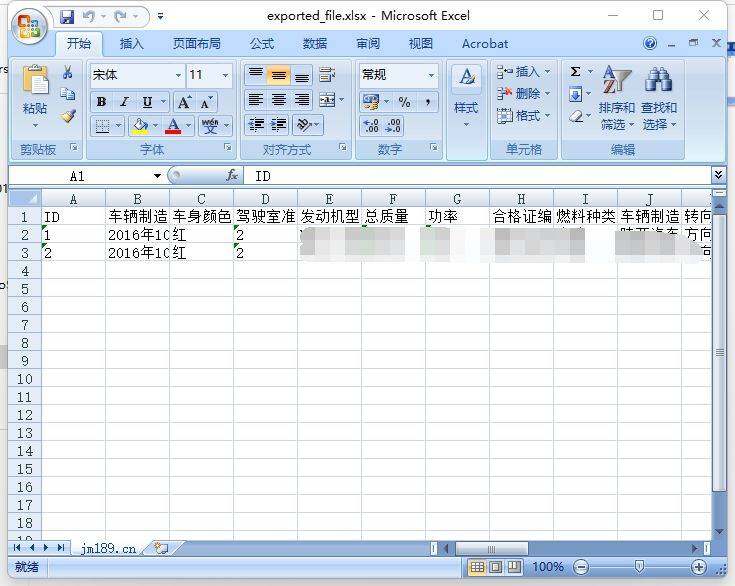Align text right

[x=302, y=99]
